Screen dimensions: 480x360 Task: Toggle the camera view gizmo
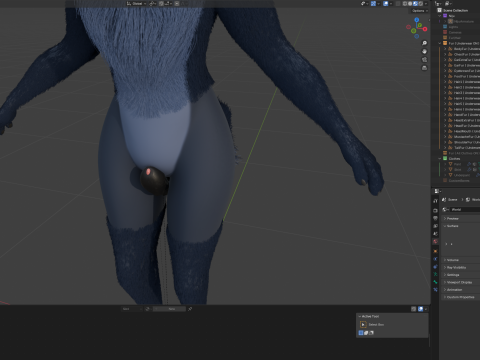pos(424,60)
